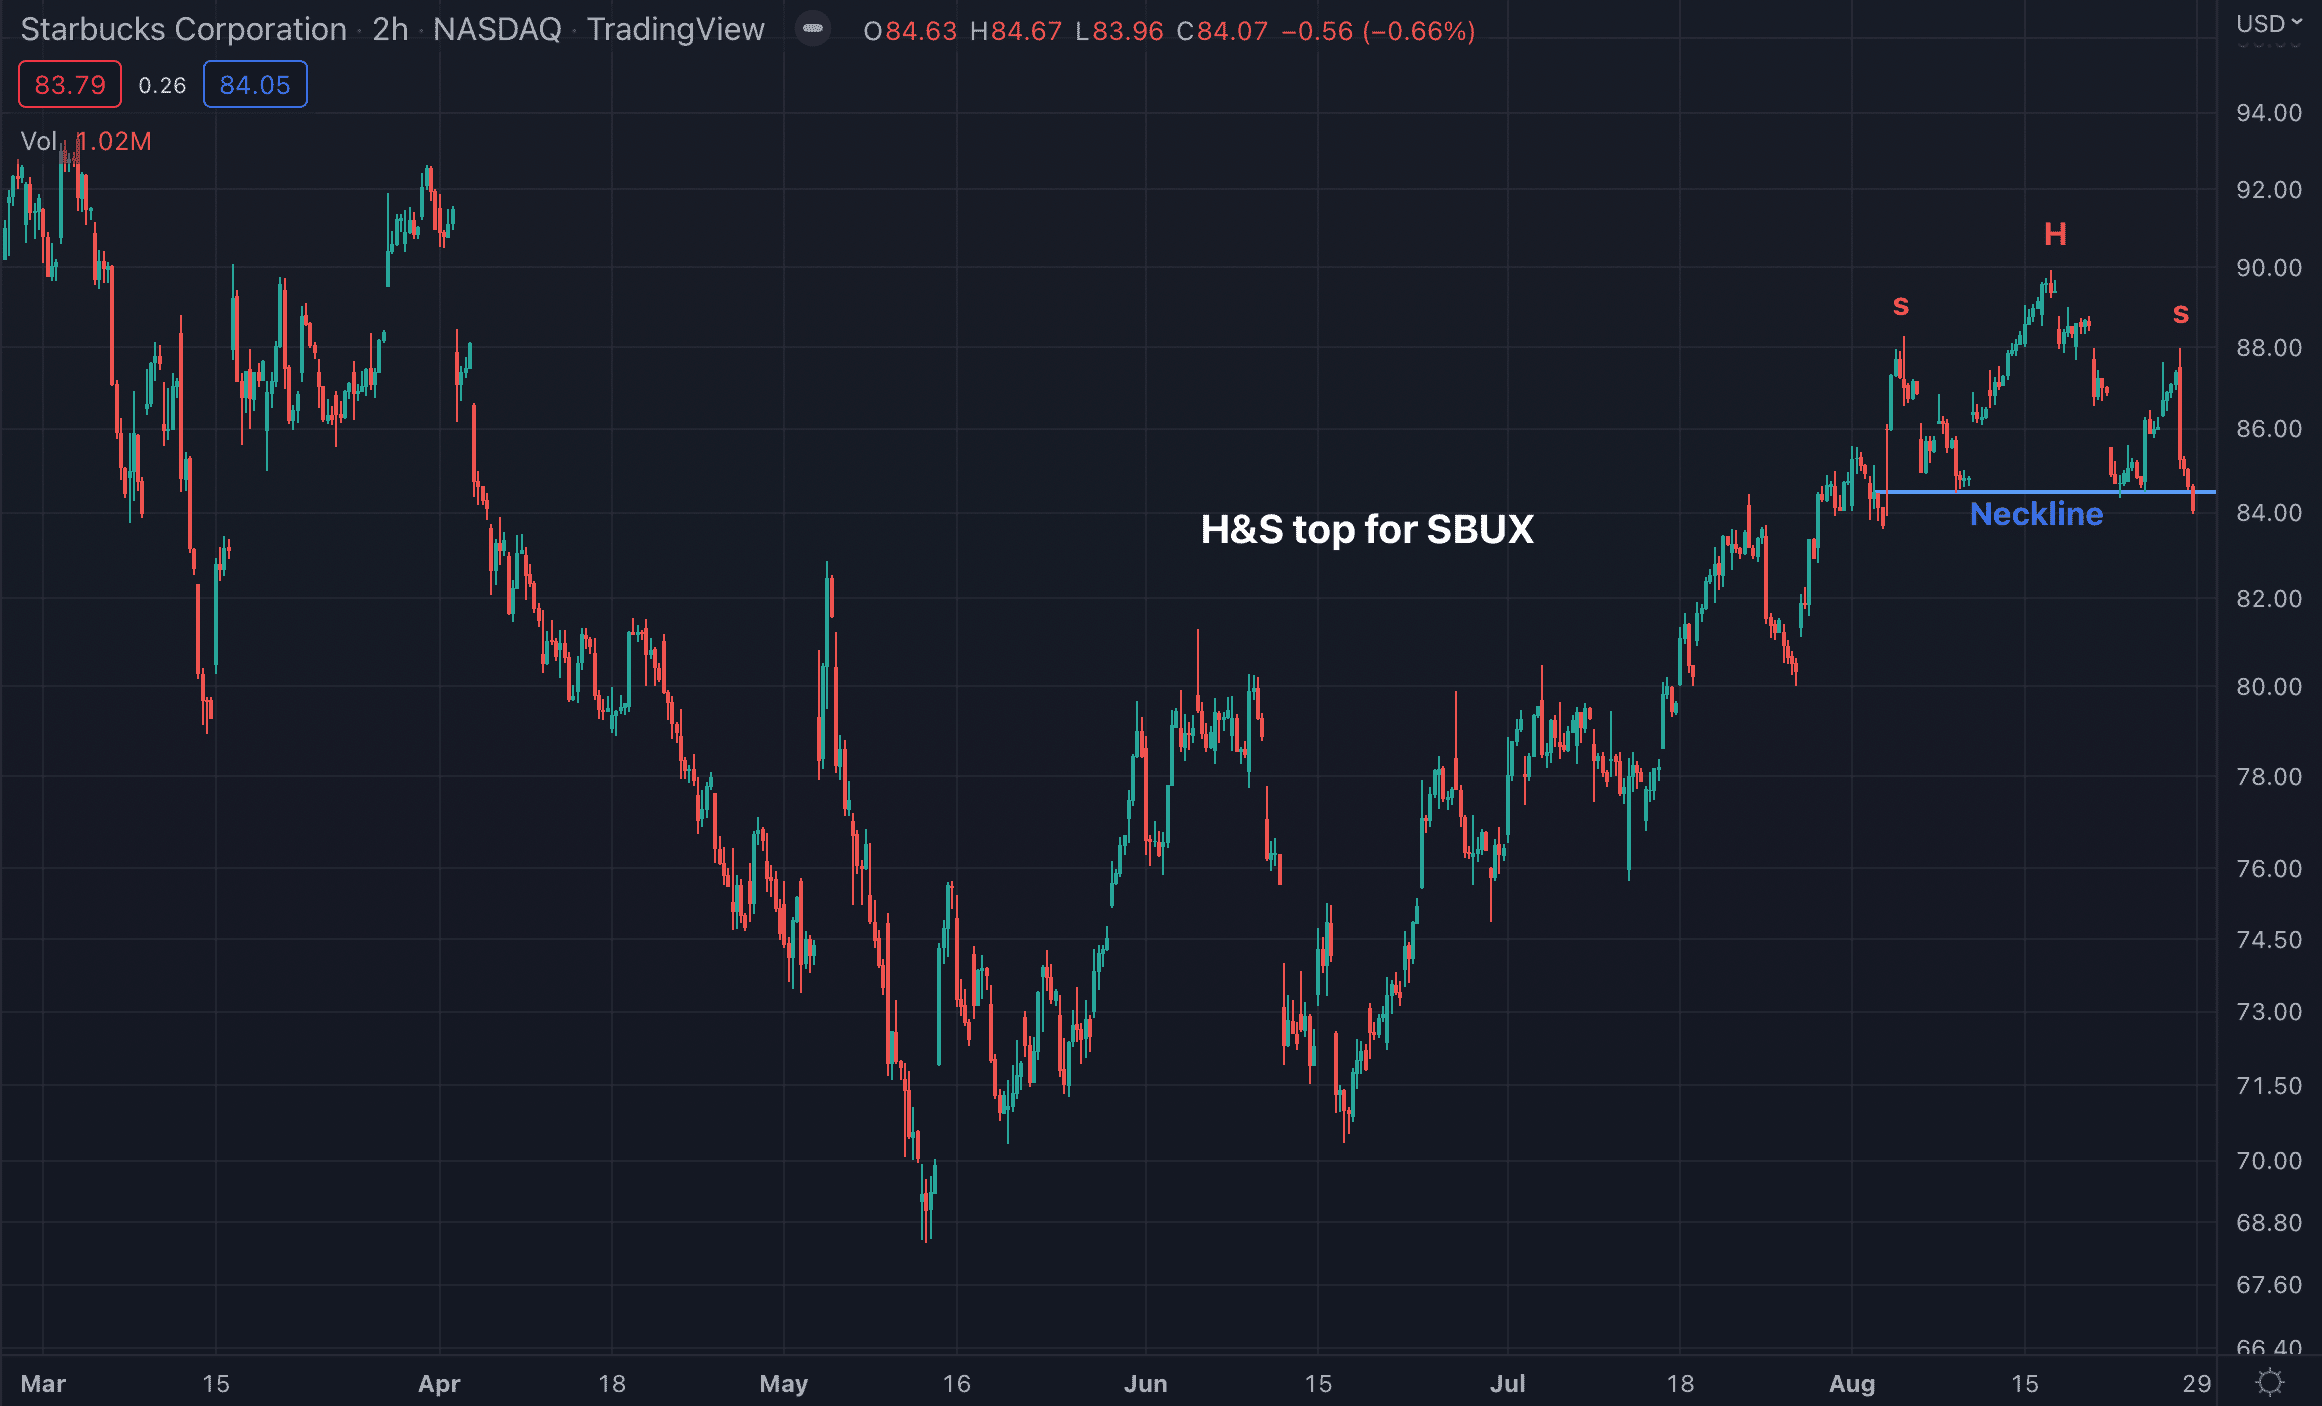Click the blue 84.05 buy price button
This screenshot has height=1406, width=2322.
point(255,85)
